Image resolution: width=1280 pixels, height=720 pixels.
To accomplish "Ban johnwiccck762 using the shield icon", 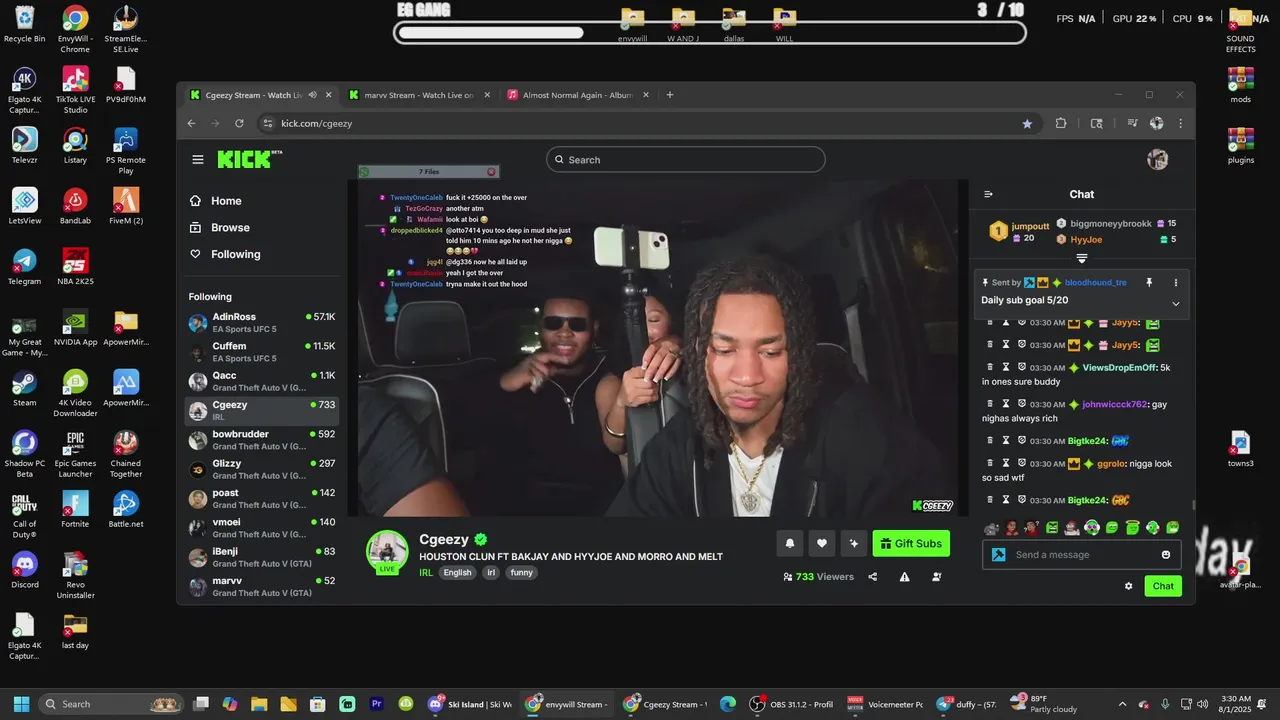I will [1022, 404].
